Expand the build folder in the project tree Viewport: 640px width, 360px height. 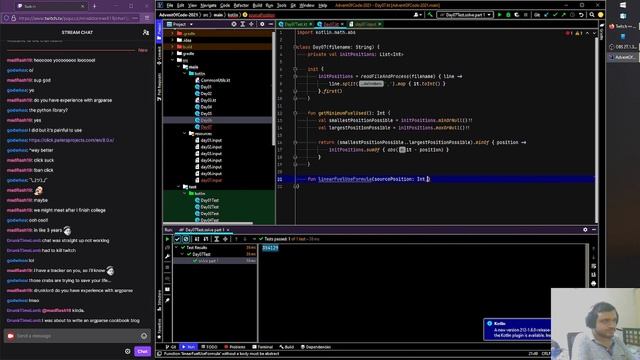[x=173, y=47]
